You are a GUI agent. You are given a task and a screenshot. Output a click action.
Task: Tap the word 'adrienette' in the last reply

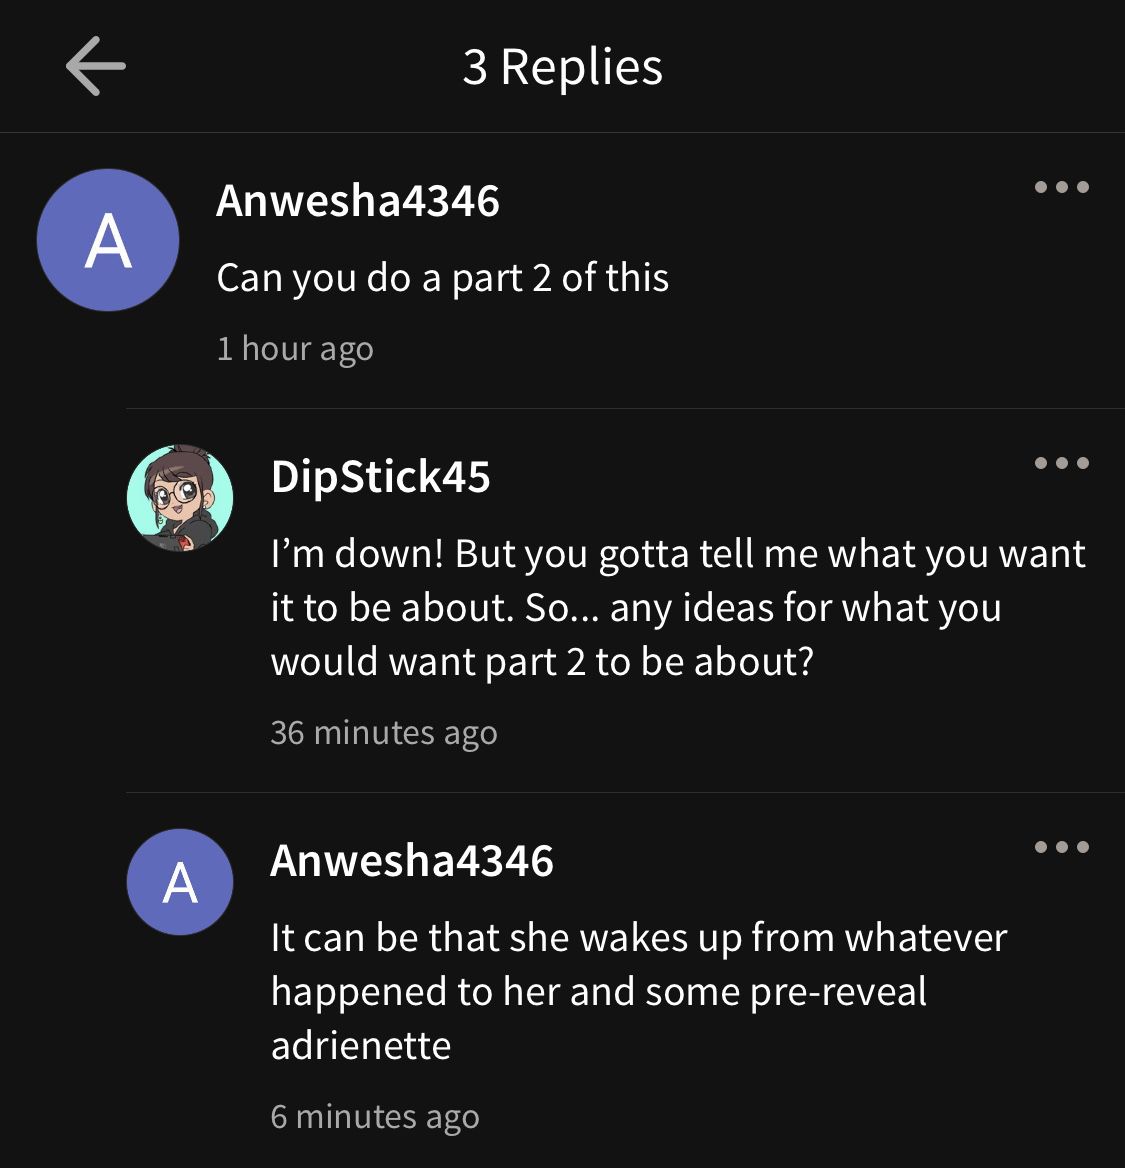click(x=361, y=1045)
